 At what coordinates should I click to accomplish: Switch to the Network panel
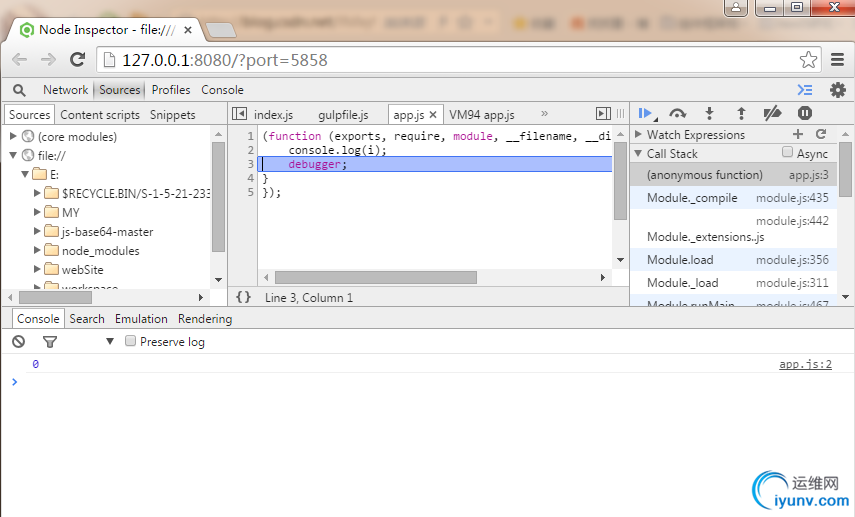tap(65, 90)
